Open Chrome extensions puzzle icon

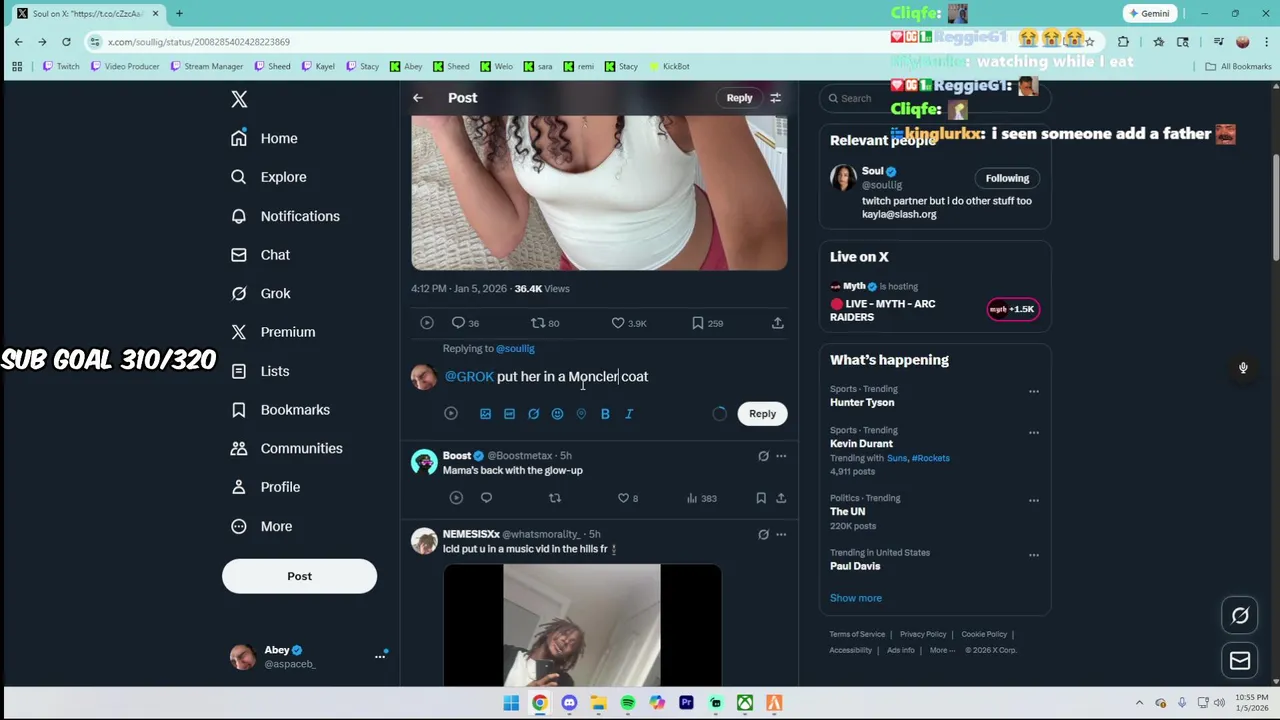coord(1123,42)
